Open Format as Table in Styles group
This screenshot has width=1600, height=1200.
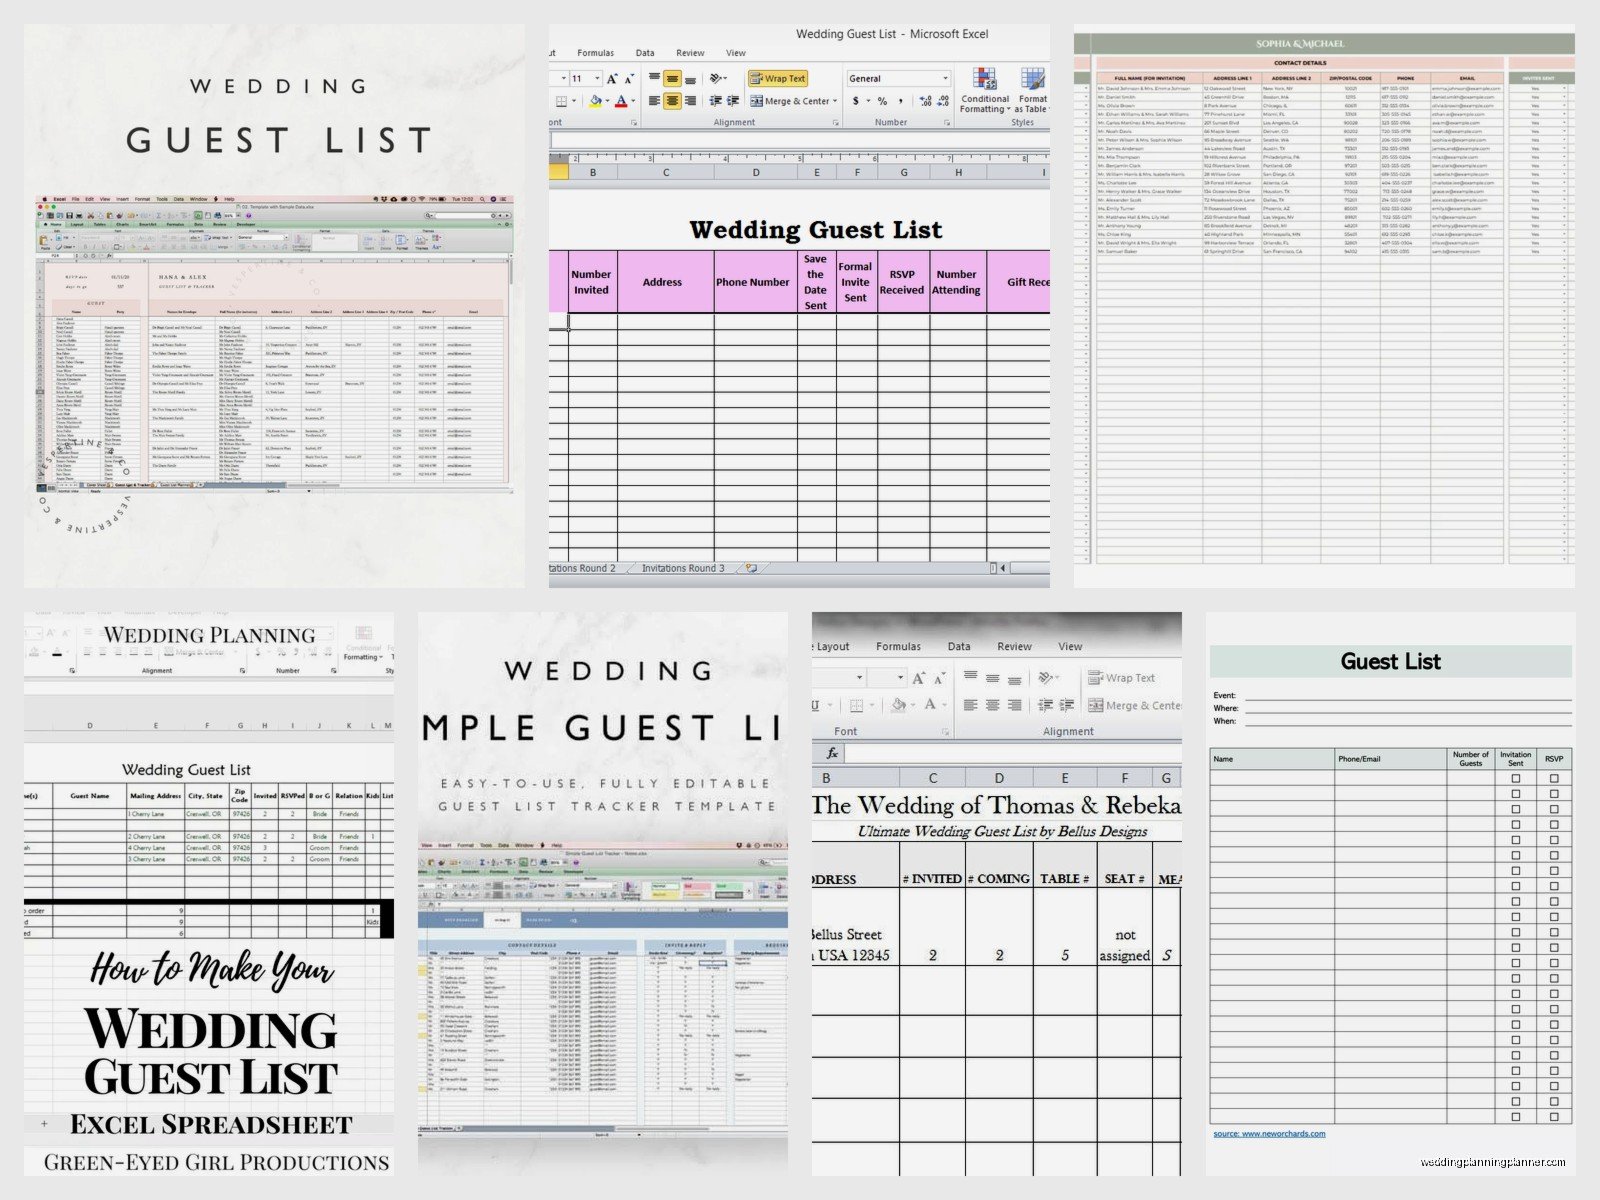(1033, 89)
